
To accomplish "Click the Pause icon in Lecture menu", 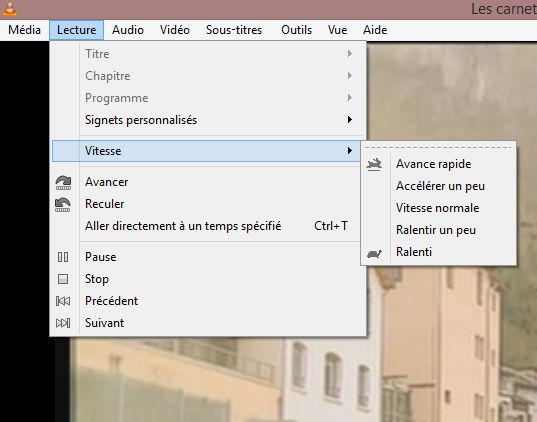I will point(63,257).
